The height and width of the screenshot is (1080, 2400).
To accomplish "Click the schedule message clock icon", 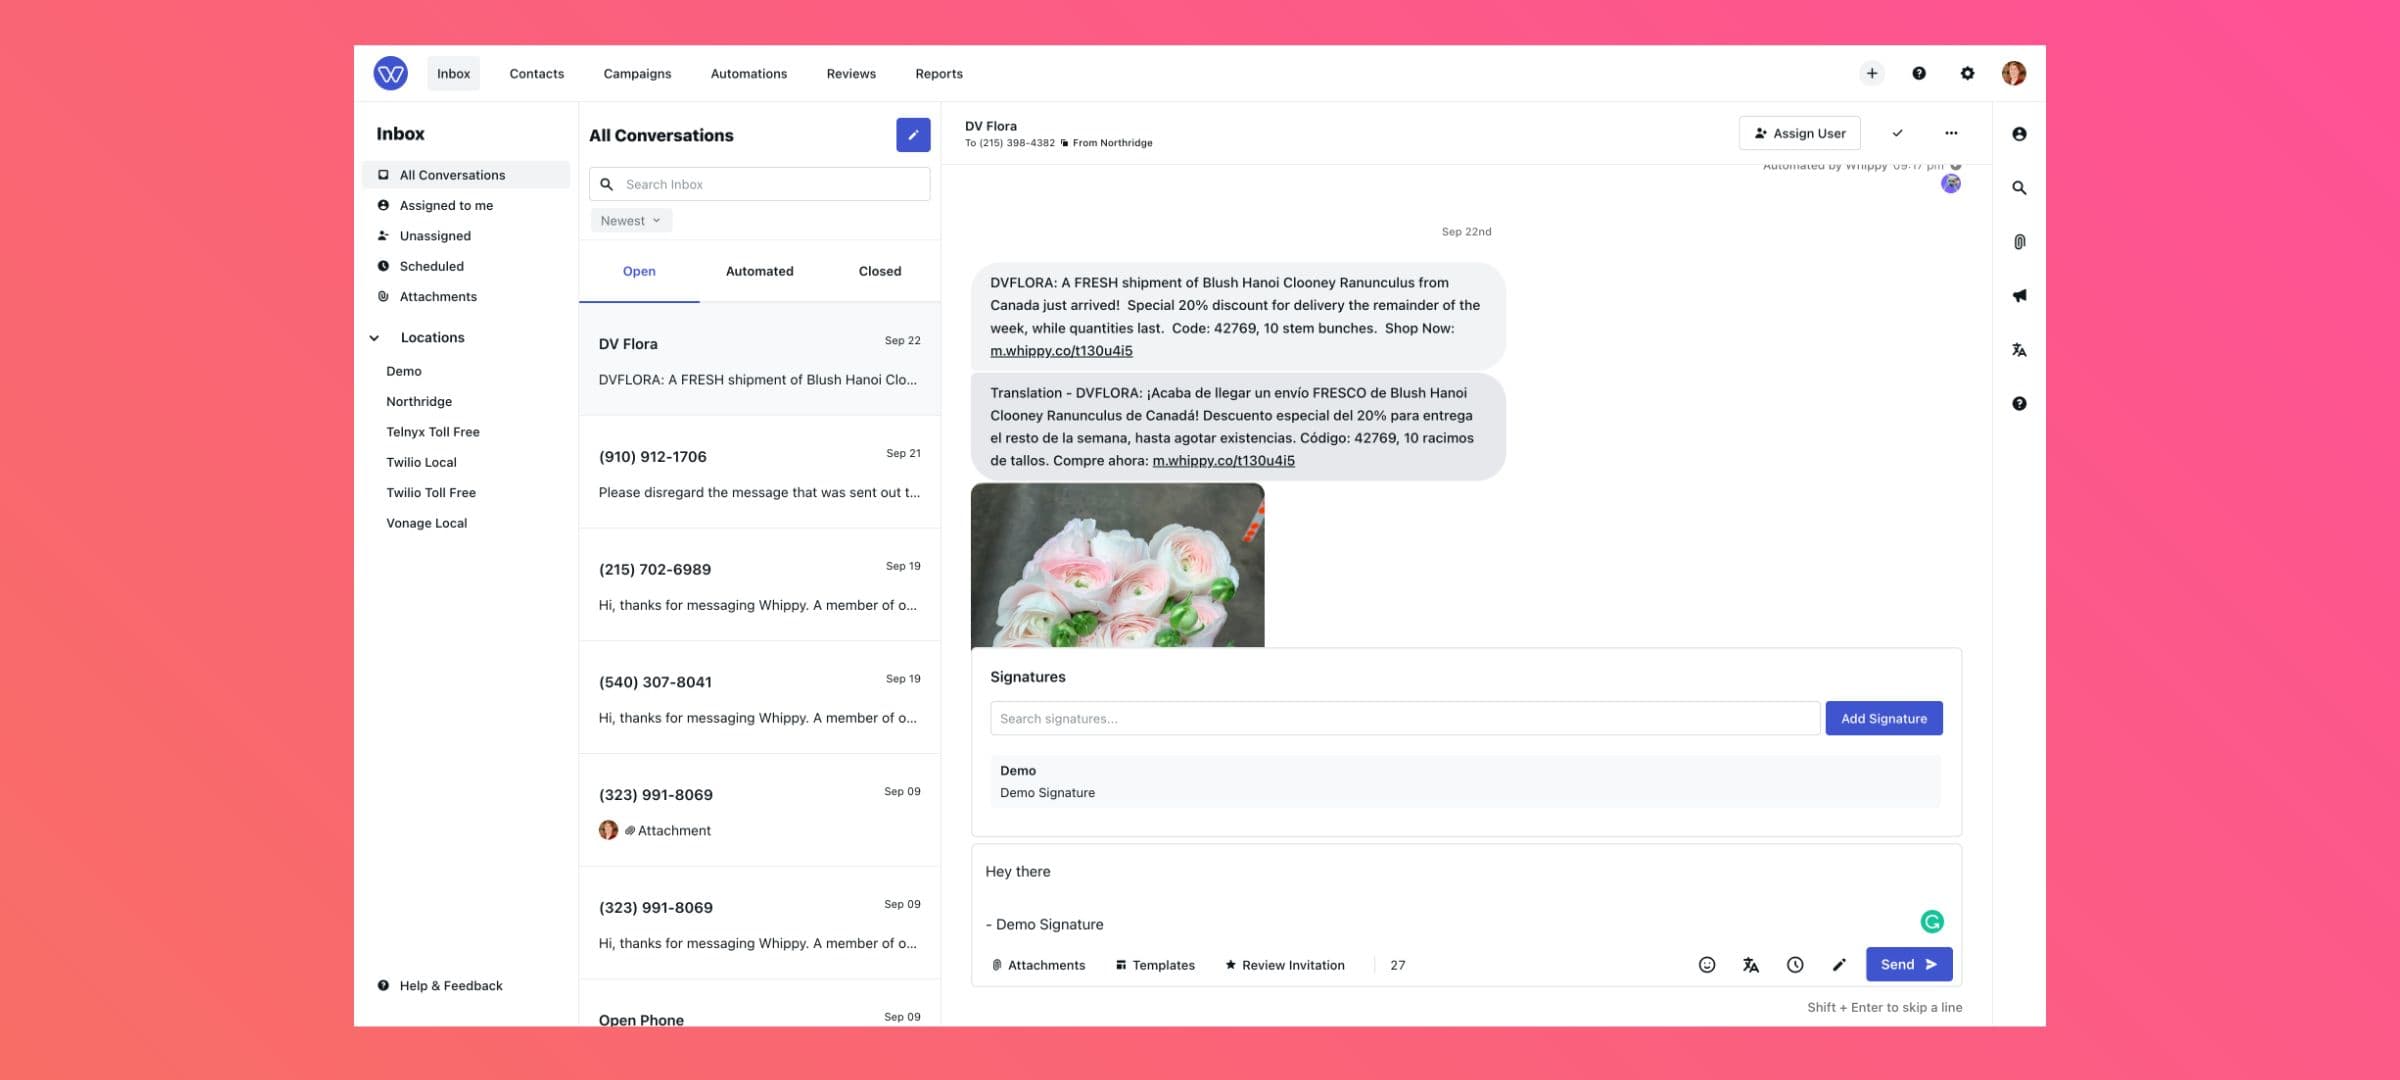I will click(1795, 965).
